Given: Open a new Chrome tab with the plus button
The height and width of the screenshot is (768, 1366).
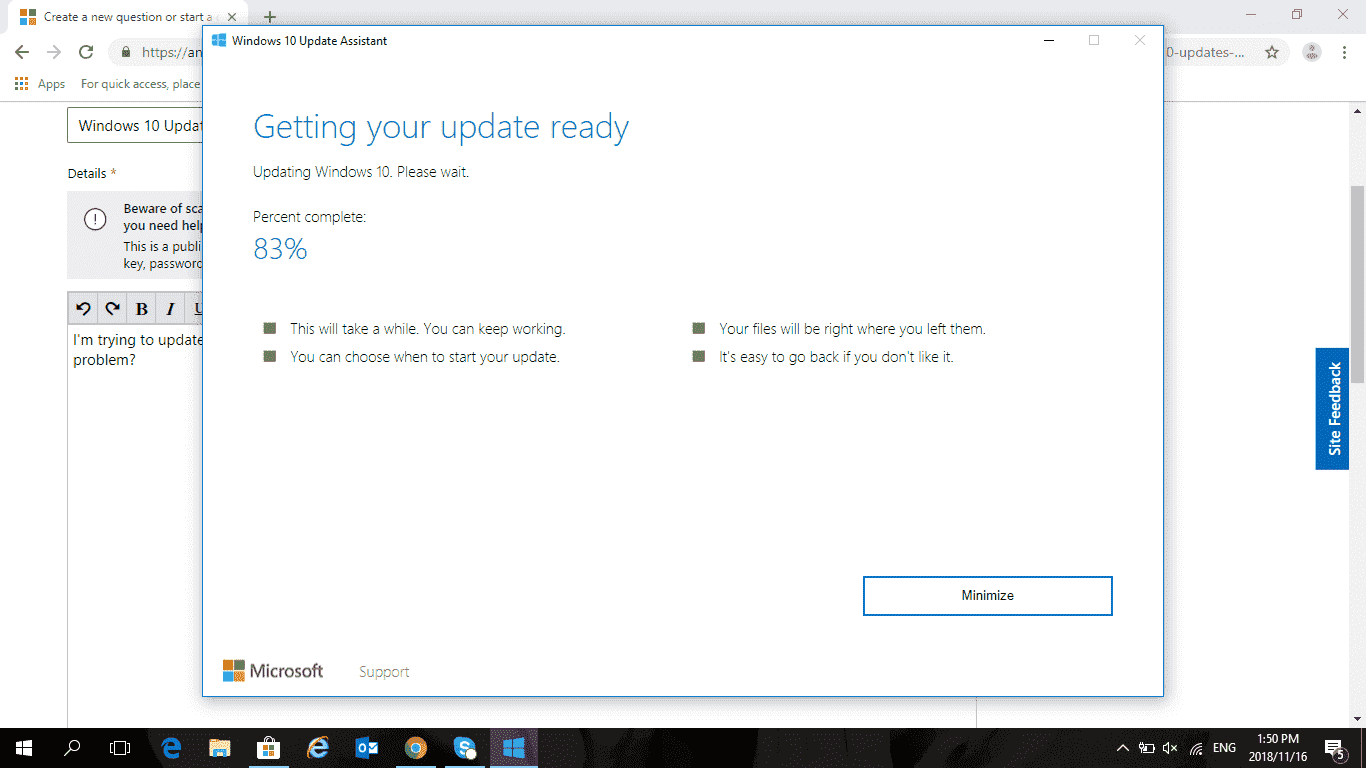Looking at the screenshot, I should click(269, 17).
